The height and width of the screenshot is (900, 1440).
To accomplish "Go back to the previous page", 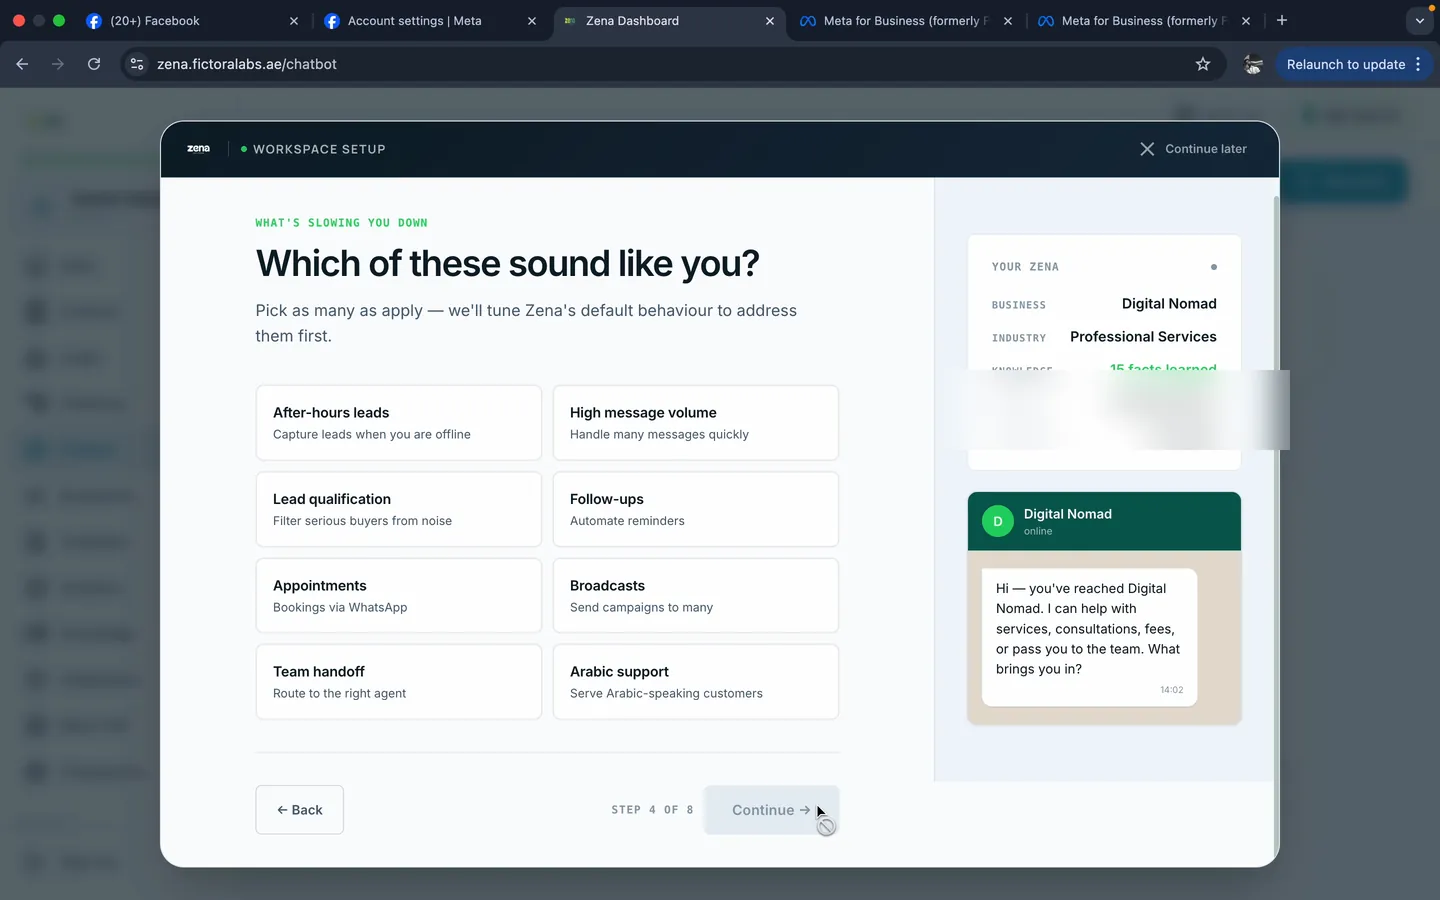I will (22, 64).
